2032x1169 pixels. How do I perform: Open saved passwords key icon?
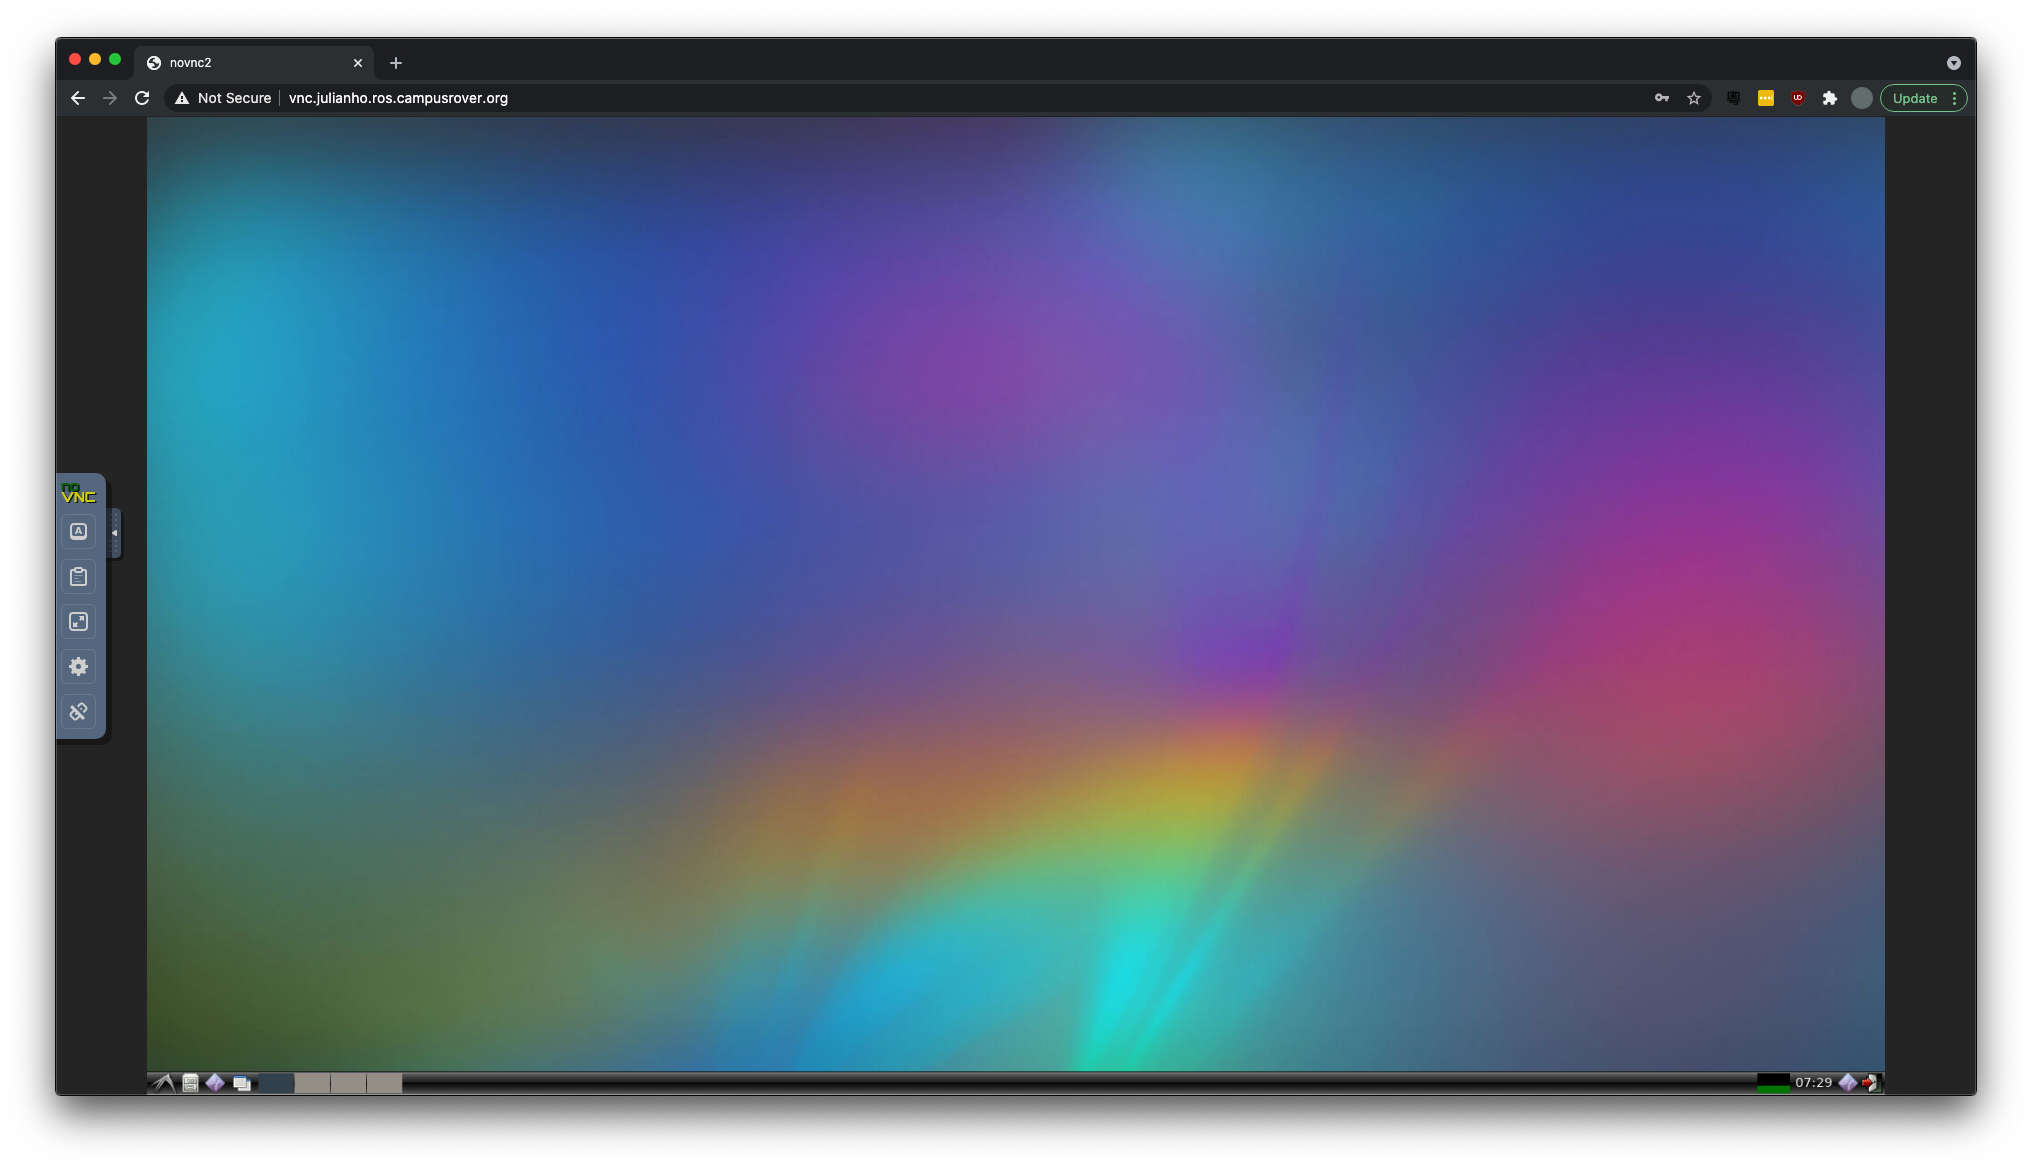1662,98
